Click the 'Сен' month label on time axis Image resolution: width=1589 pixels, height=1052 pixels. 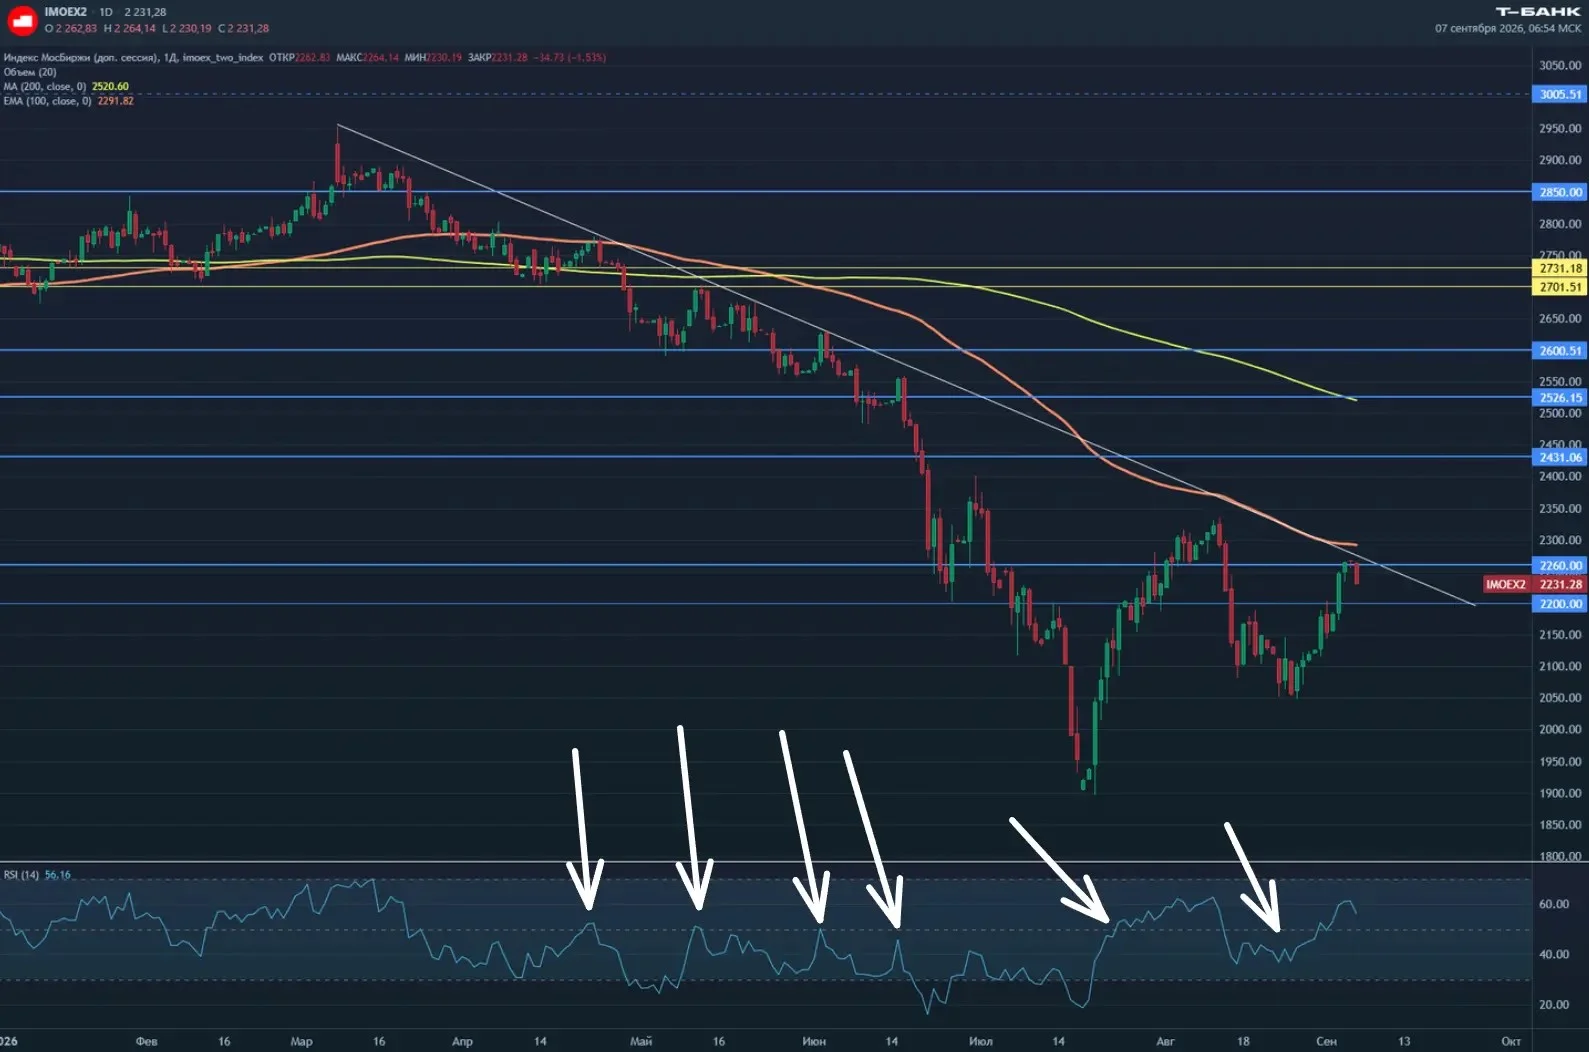[1327, 1042]
